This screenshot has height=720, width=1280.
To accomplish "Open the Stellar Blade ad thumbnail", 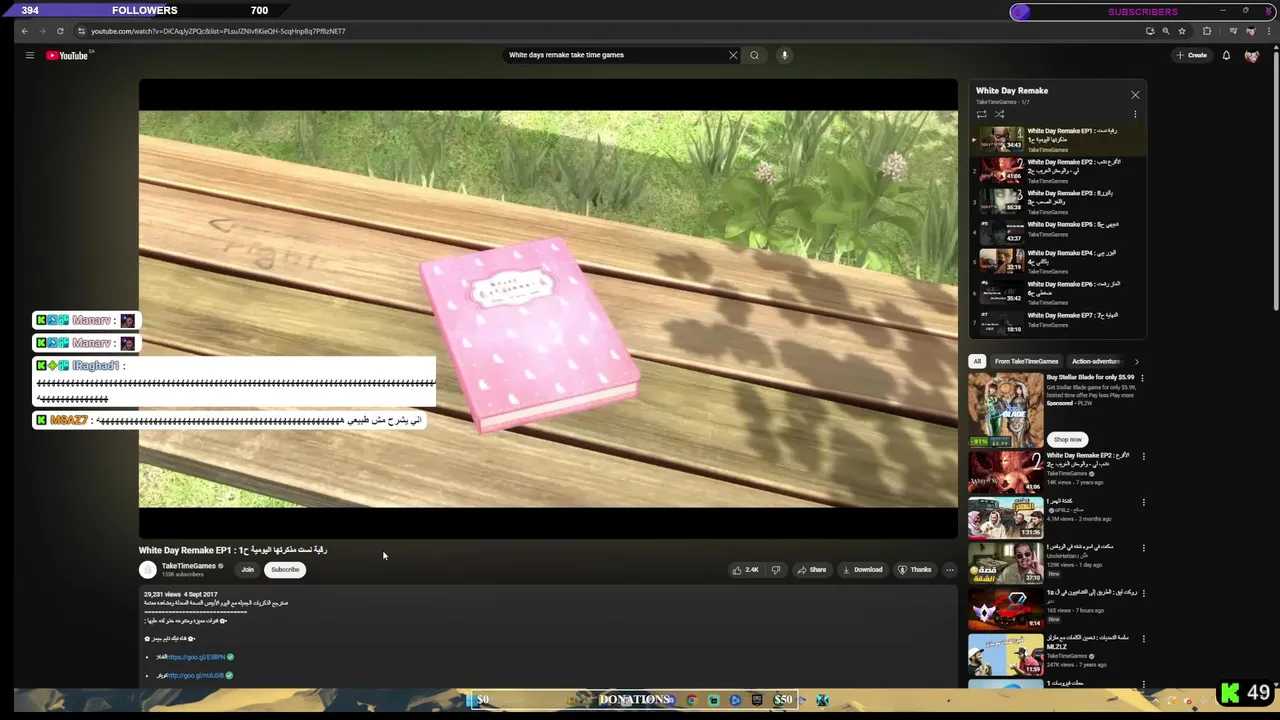I will pos(1005,410).
